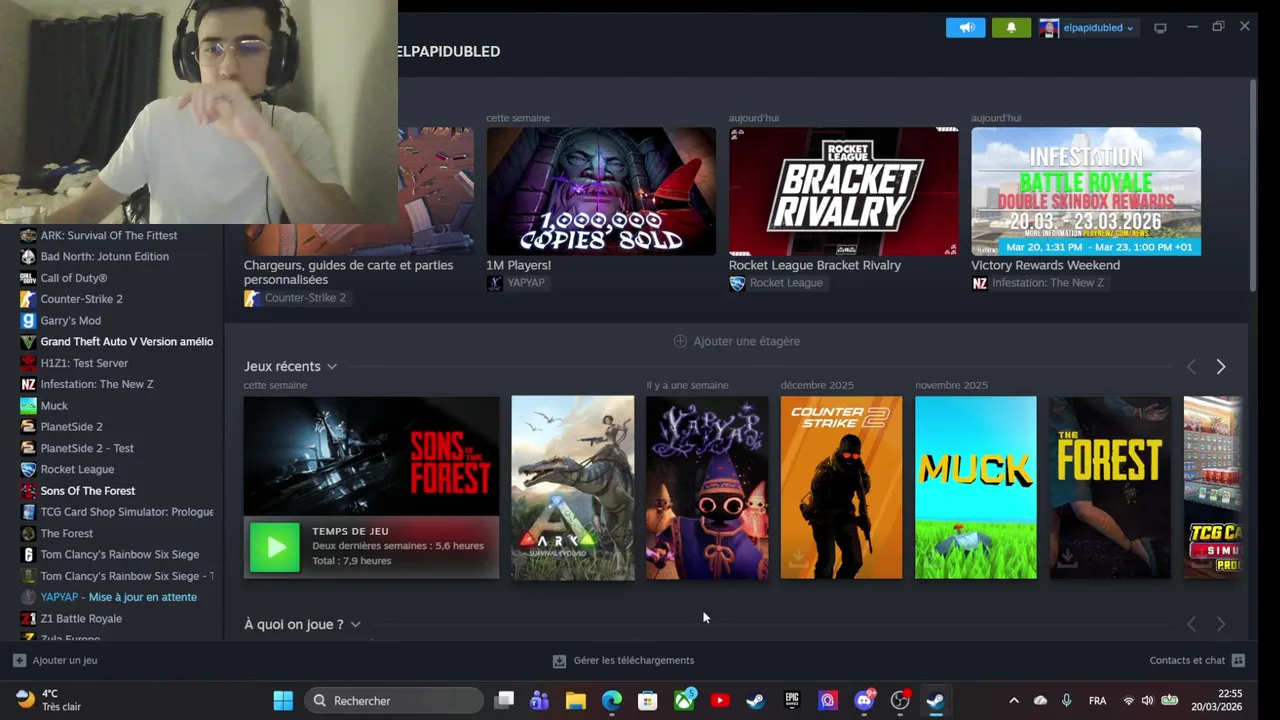
Task: Click the ARK: Survival Of The Fittest icon
Action: [28, 235]
